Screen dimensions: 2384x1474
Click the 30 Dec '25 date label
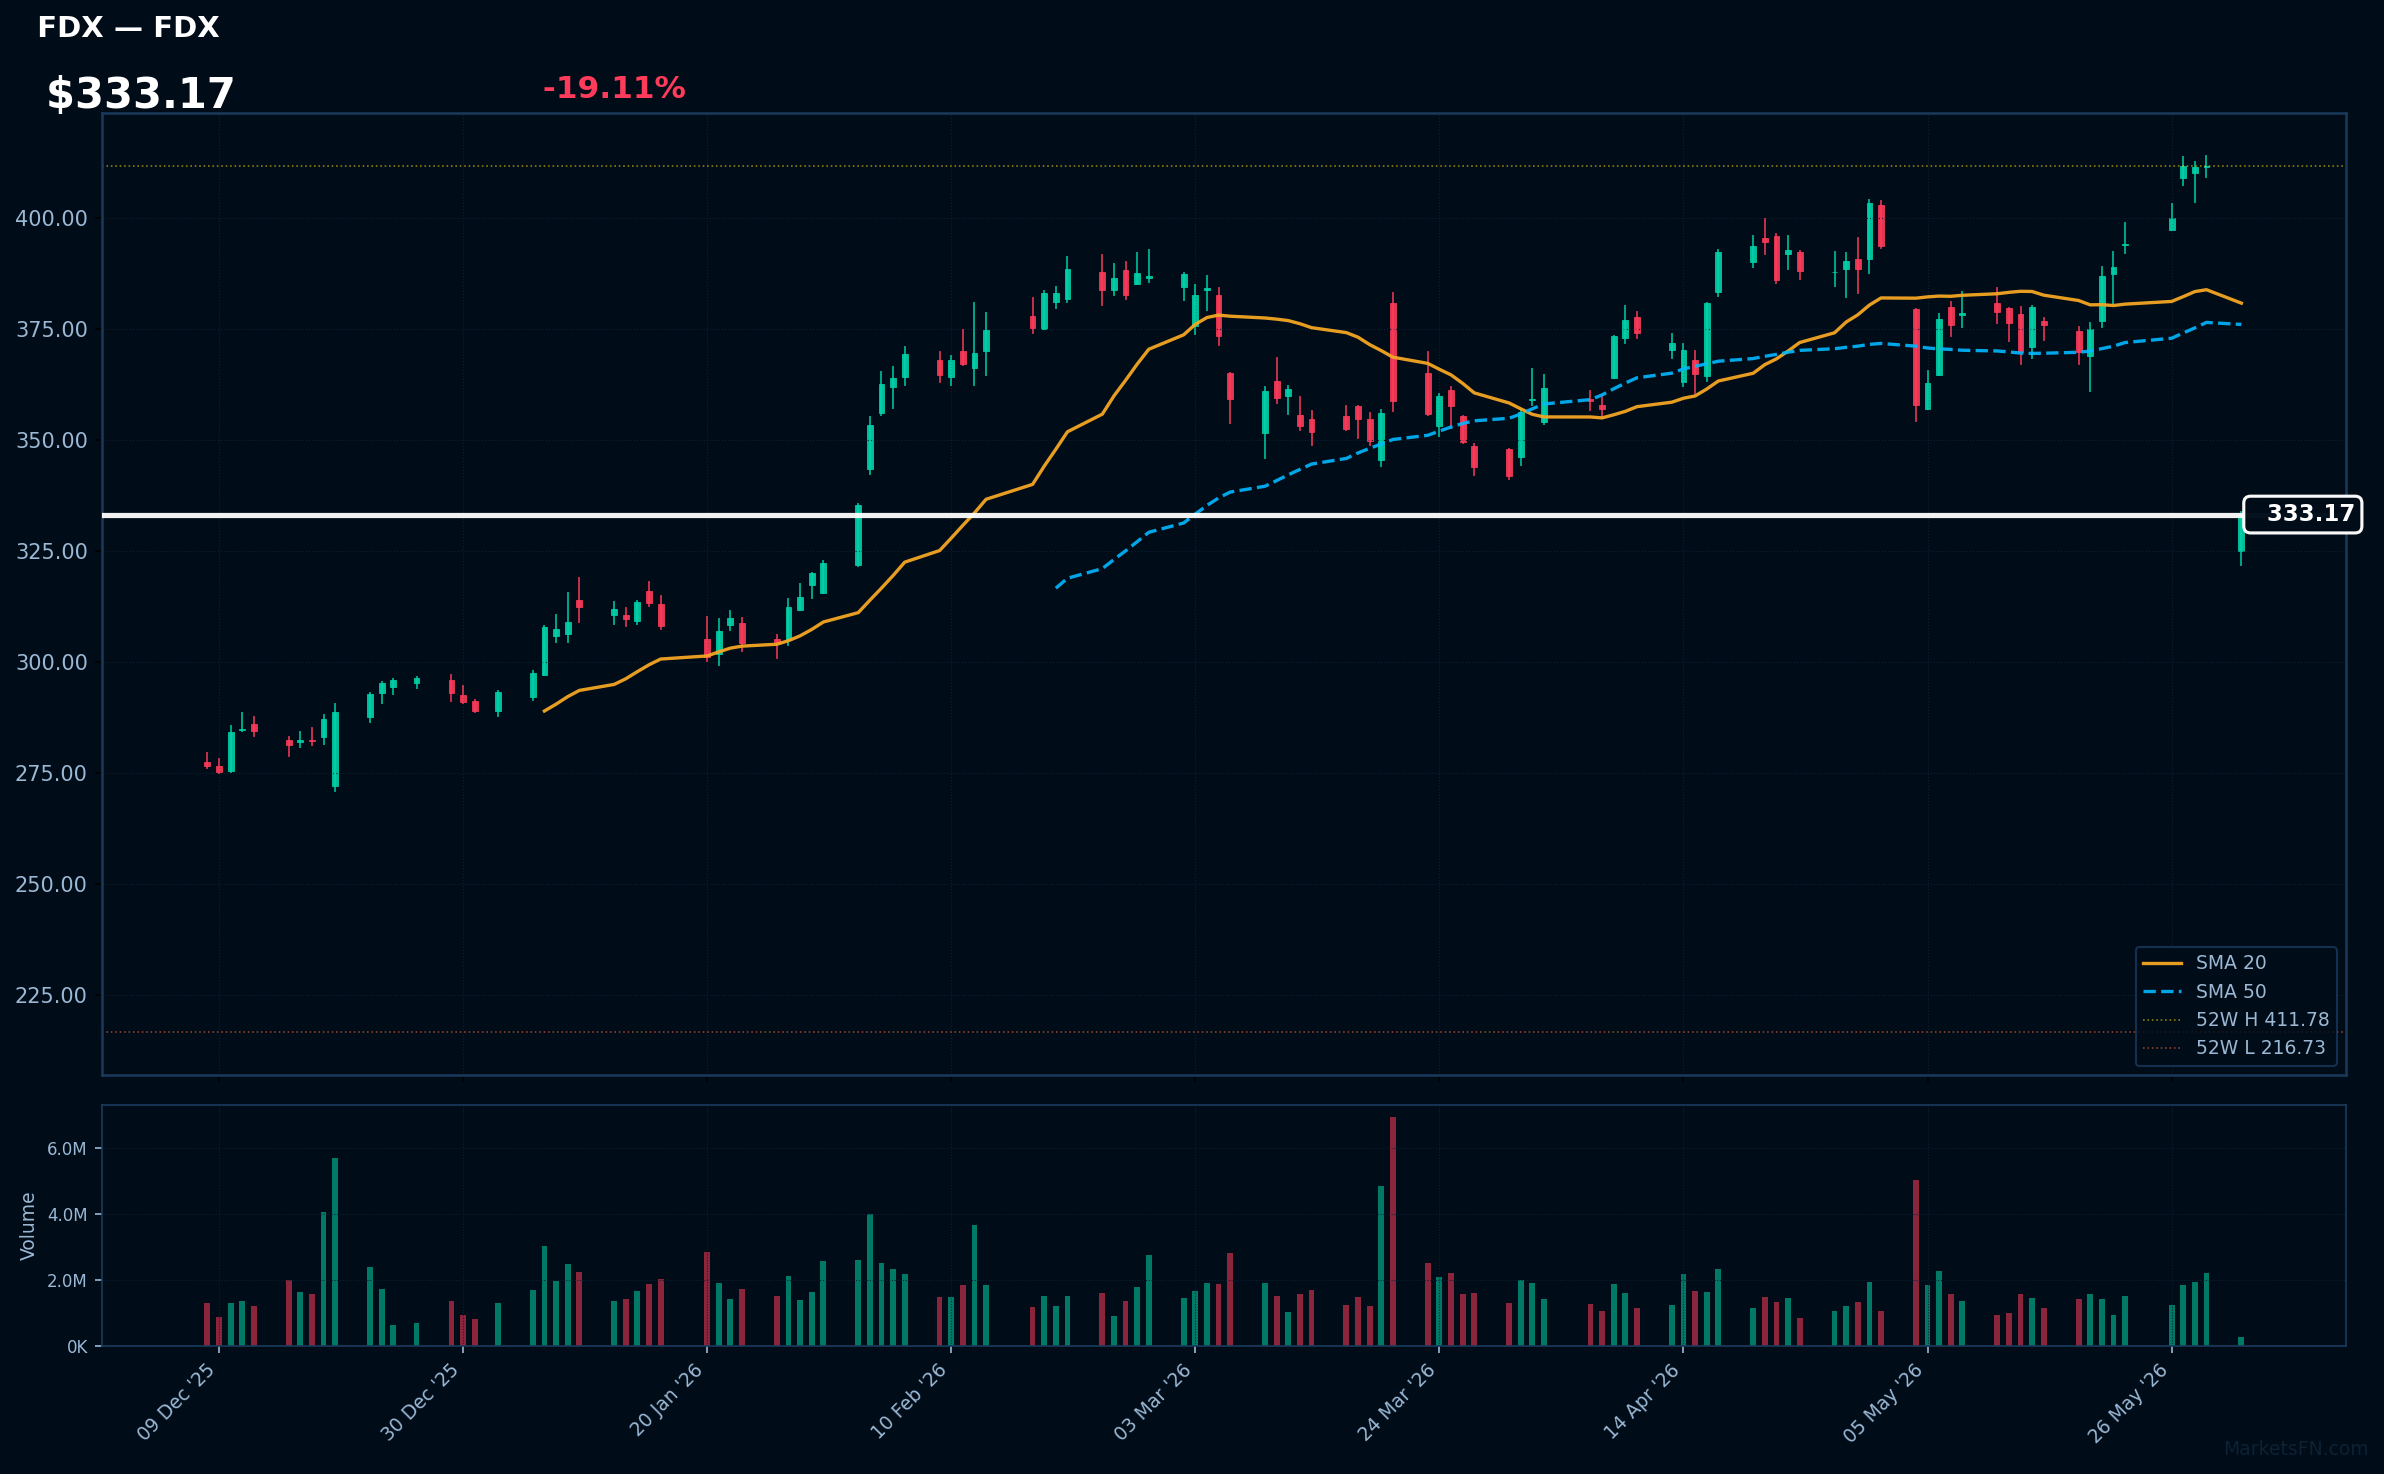(x=420, y=1401)
